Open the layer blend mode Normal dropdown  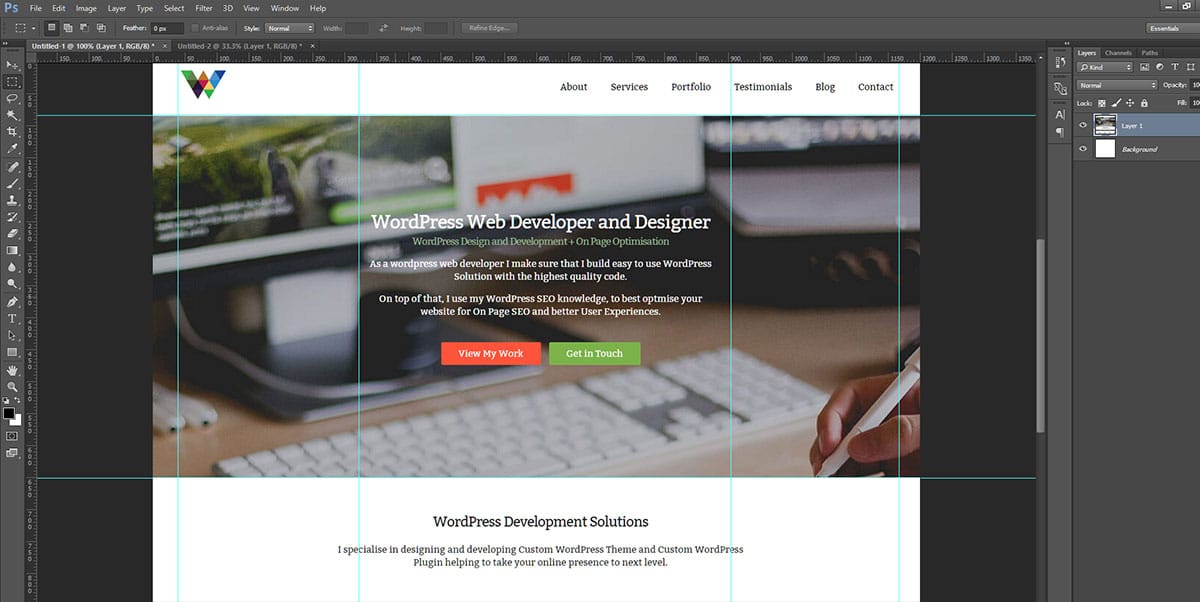[x=1116, y=85]
